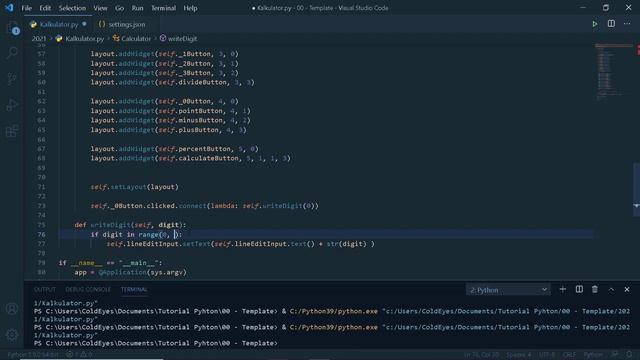Click the minimap code overview
This screenshot has width=640, height=360.
[613, 71]
